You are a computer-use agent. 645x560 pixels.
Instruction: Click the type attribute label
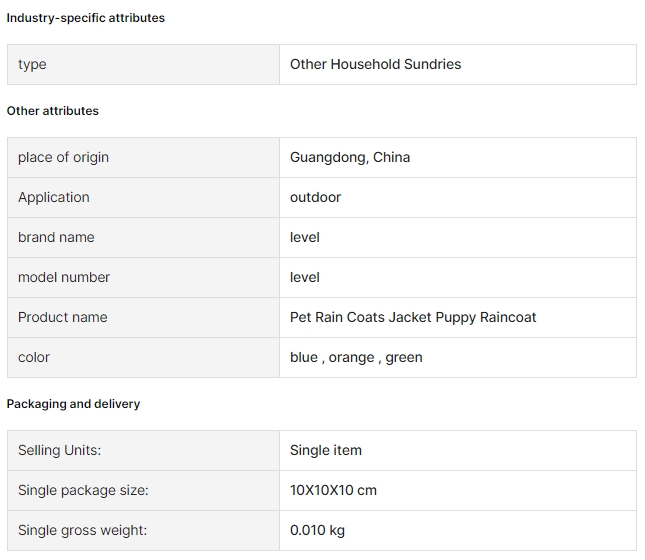pyautogui.click(x=32, y=65)
